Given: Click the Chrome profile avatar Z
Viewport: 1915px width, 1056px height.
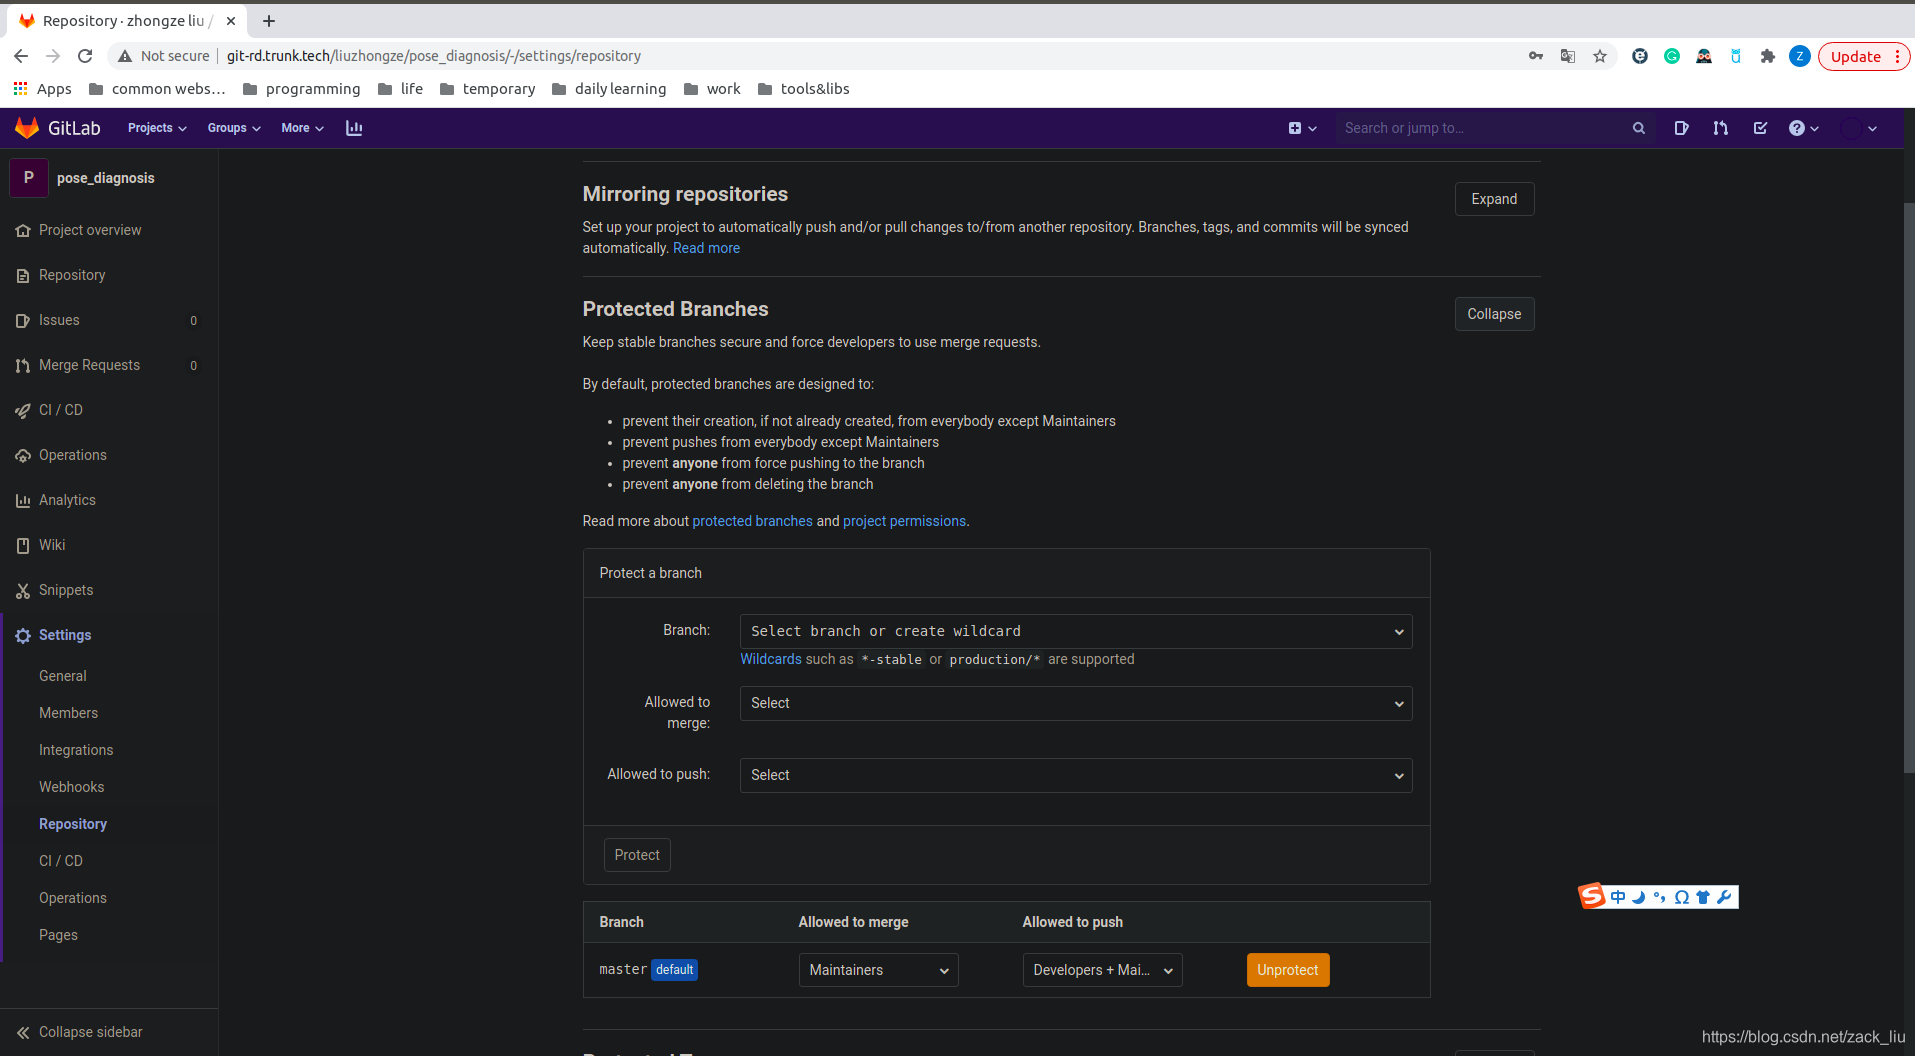Looking at the screenshot, I should 1800,56.
